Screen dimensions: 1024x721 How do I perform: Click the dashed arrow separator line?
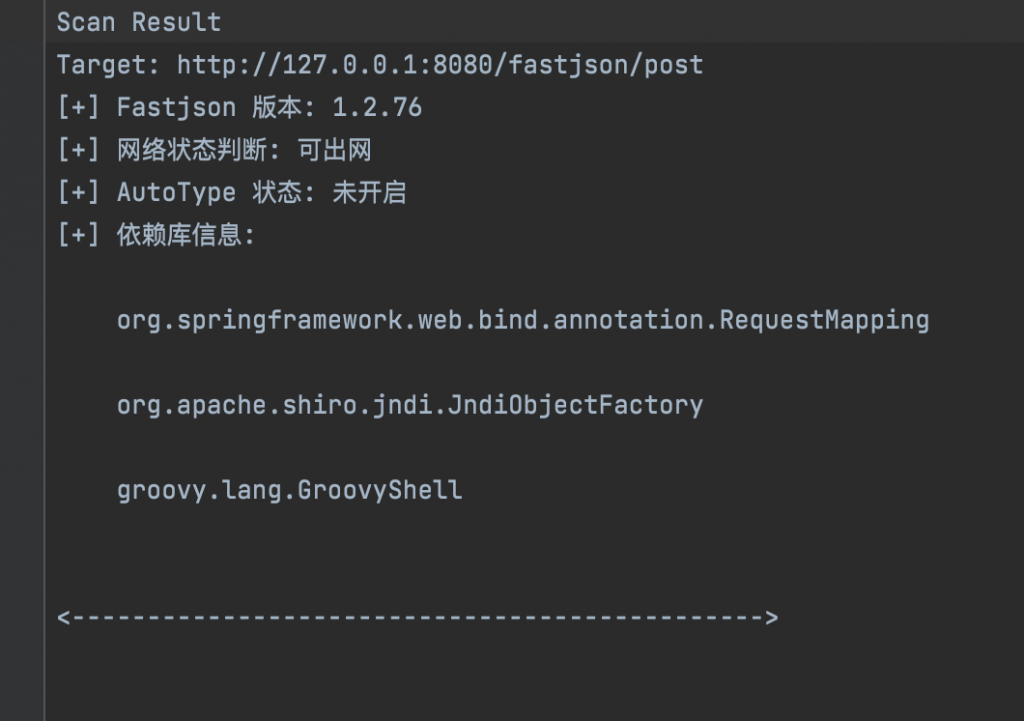click(x=417, y=618)
